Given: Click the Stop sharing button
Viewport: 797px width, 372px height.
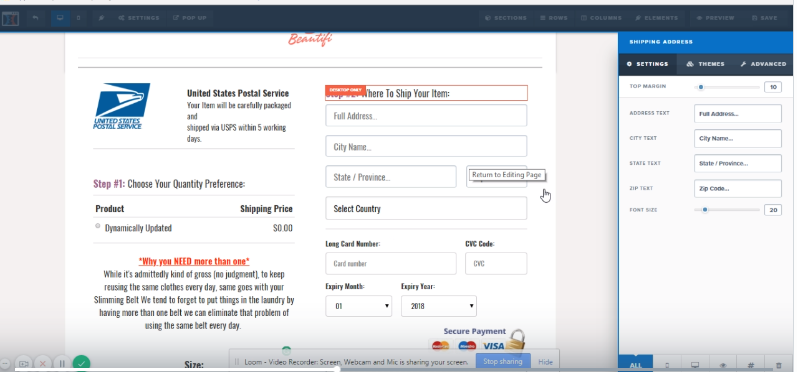Looking at the screenshot, I should tap(503, 362).
